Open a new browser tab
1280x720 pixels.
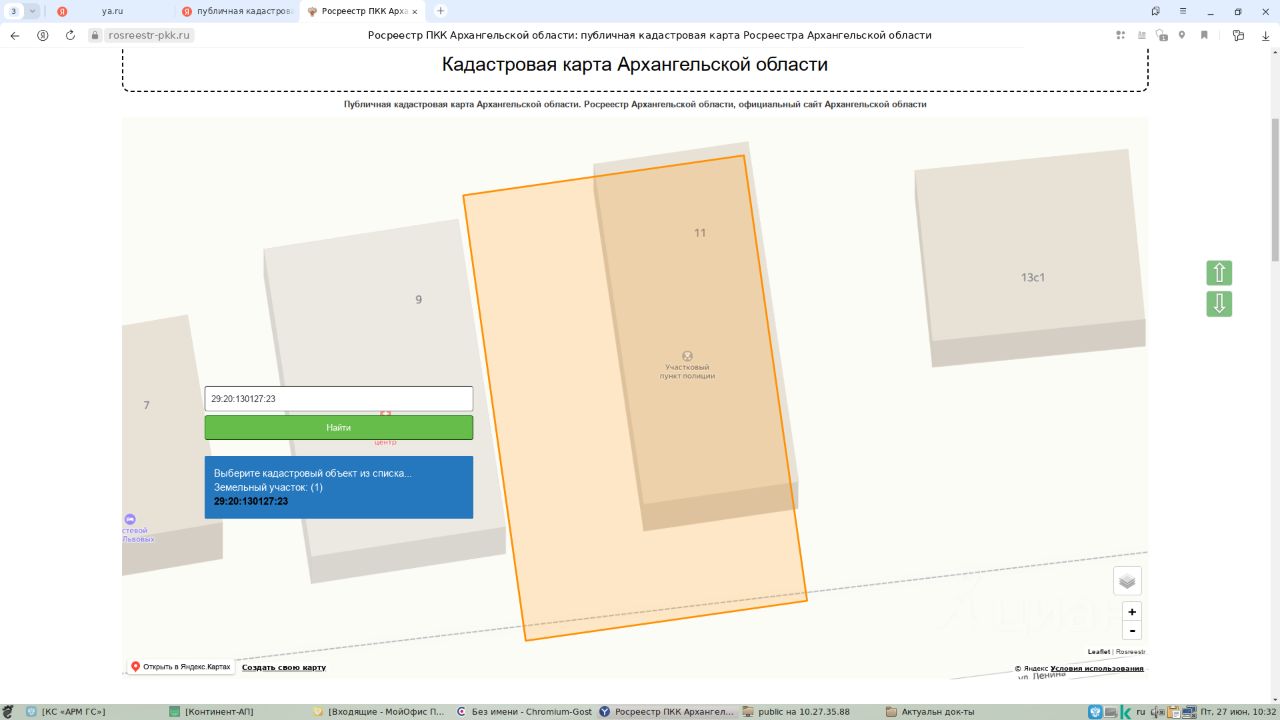coord(441,11)
